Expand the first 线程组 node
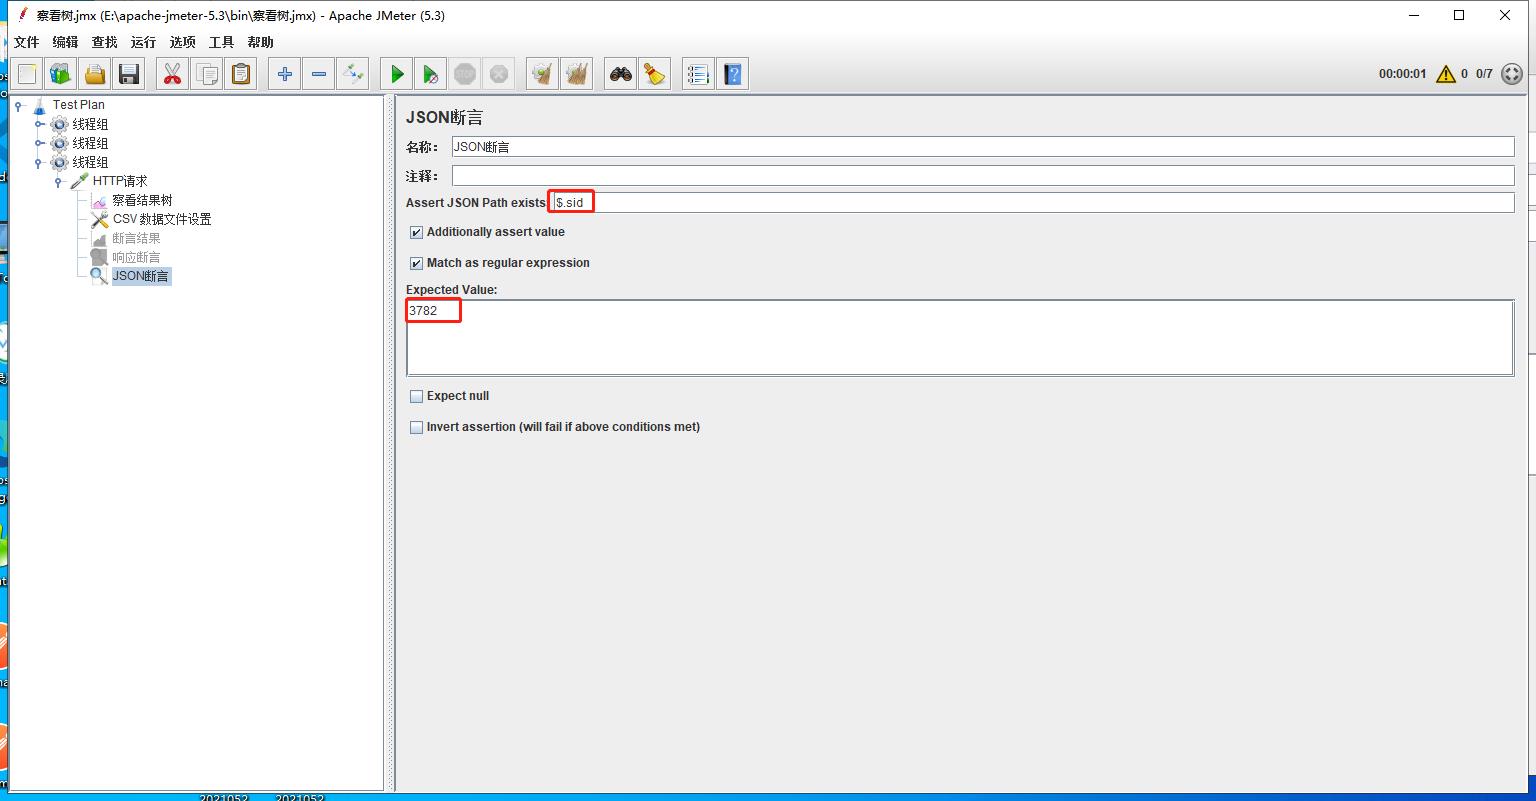This screenshot has height=801, width=1536. click(39, 124)
